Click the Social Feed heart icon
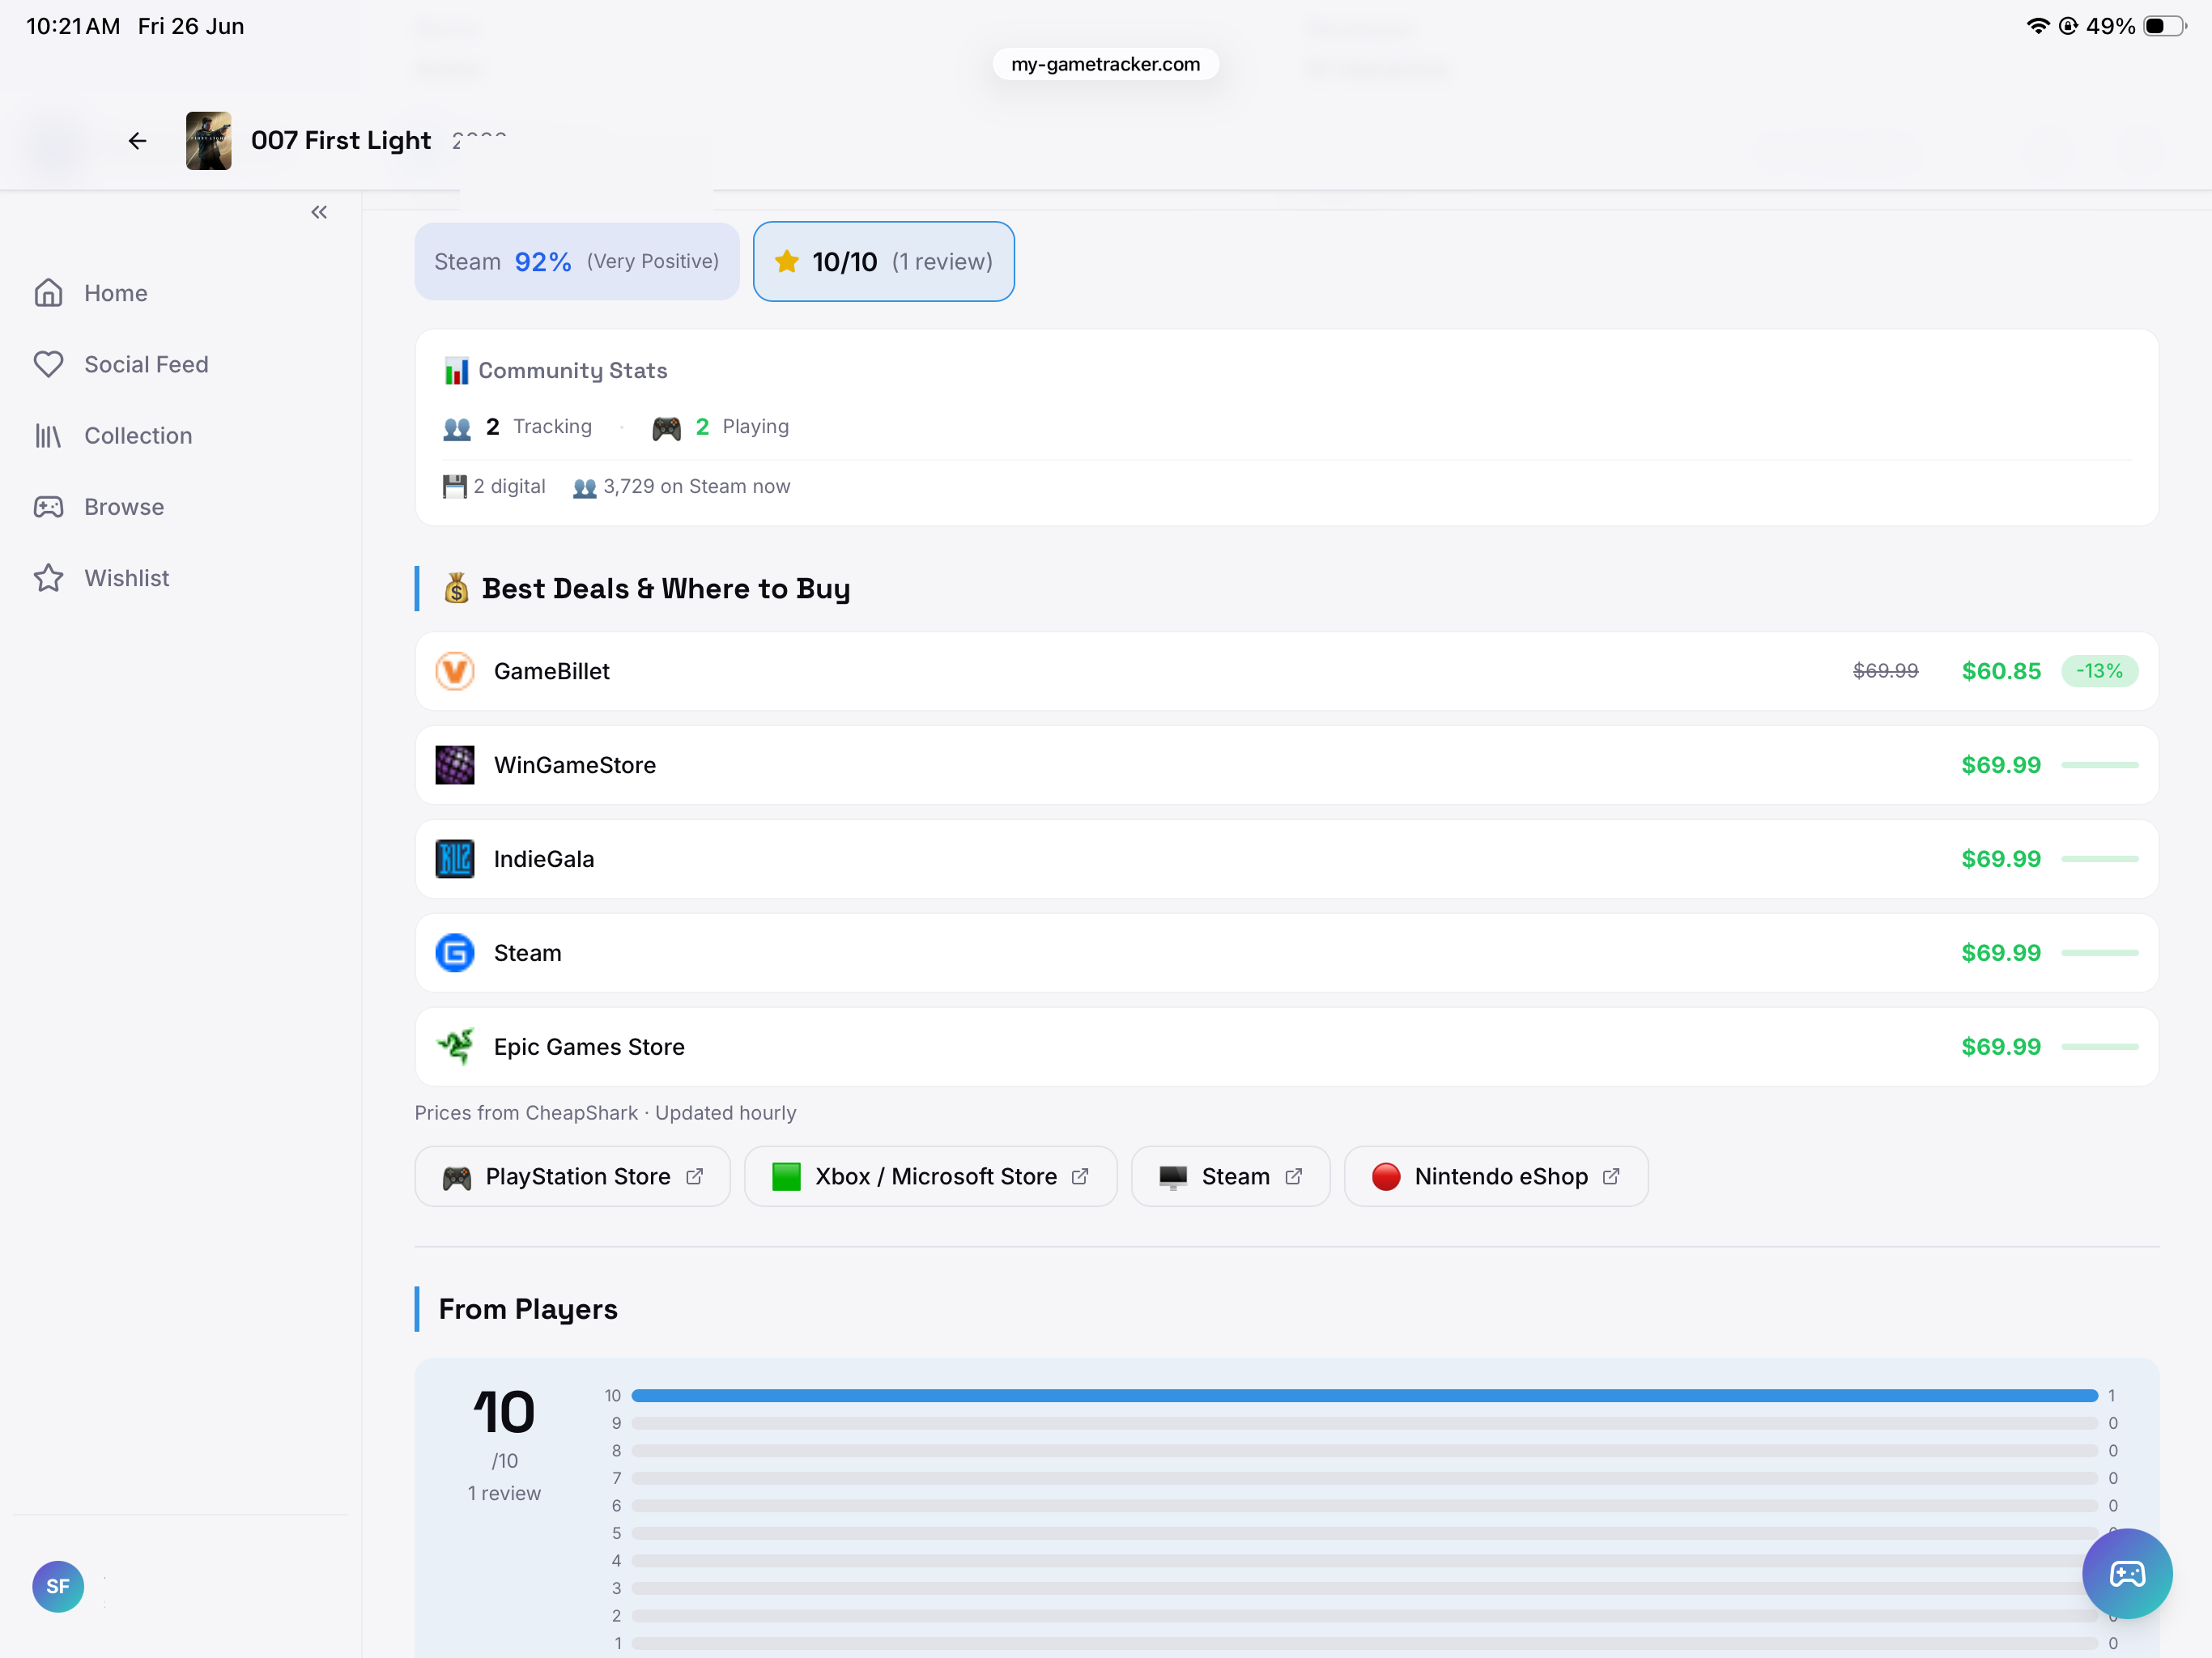The height and width of the screenshot is (1658, 2212). 48,364
